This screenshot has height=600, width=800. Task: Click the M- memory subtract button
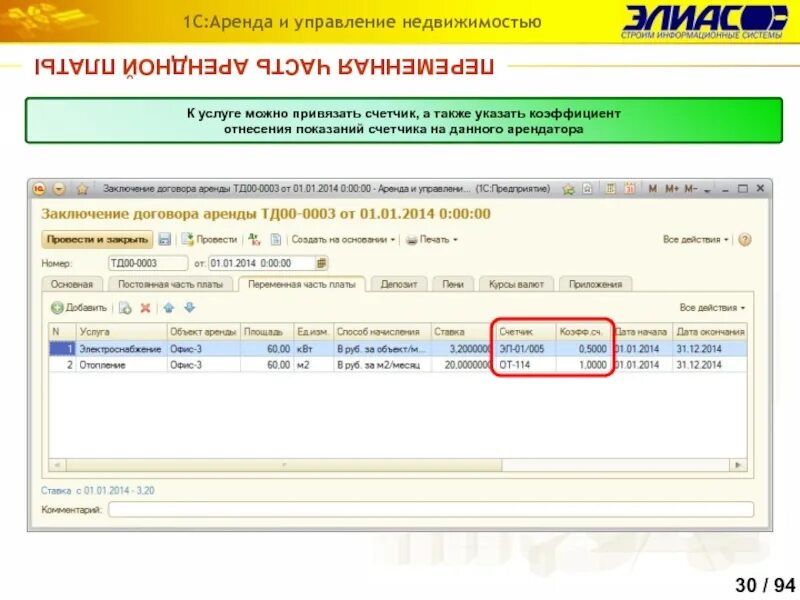tap(691, 189)
